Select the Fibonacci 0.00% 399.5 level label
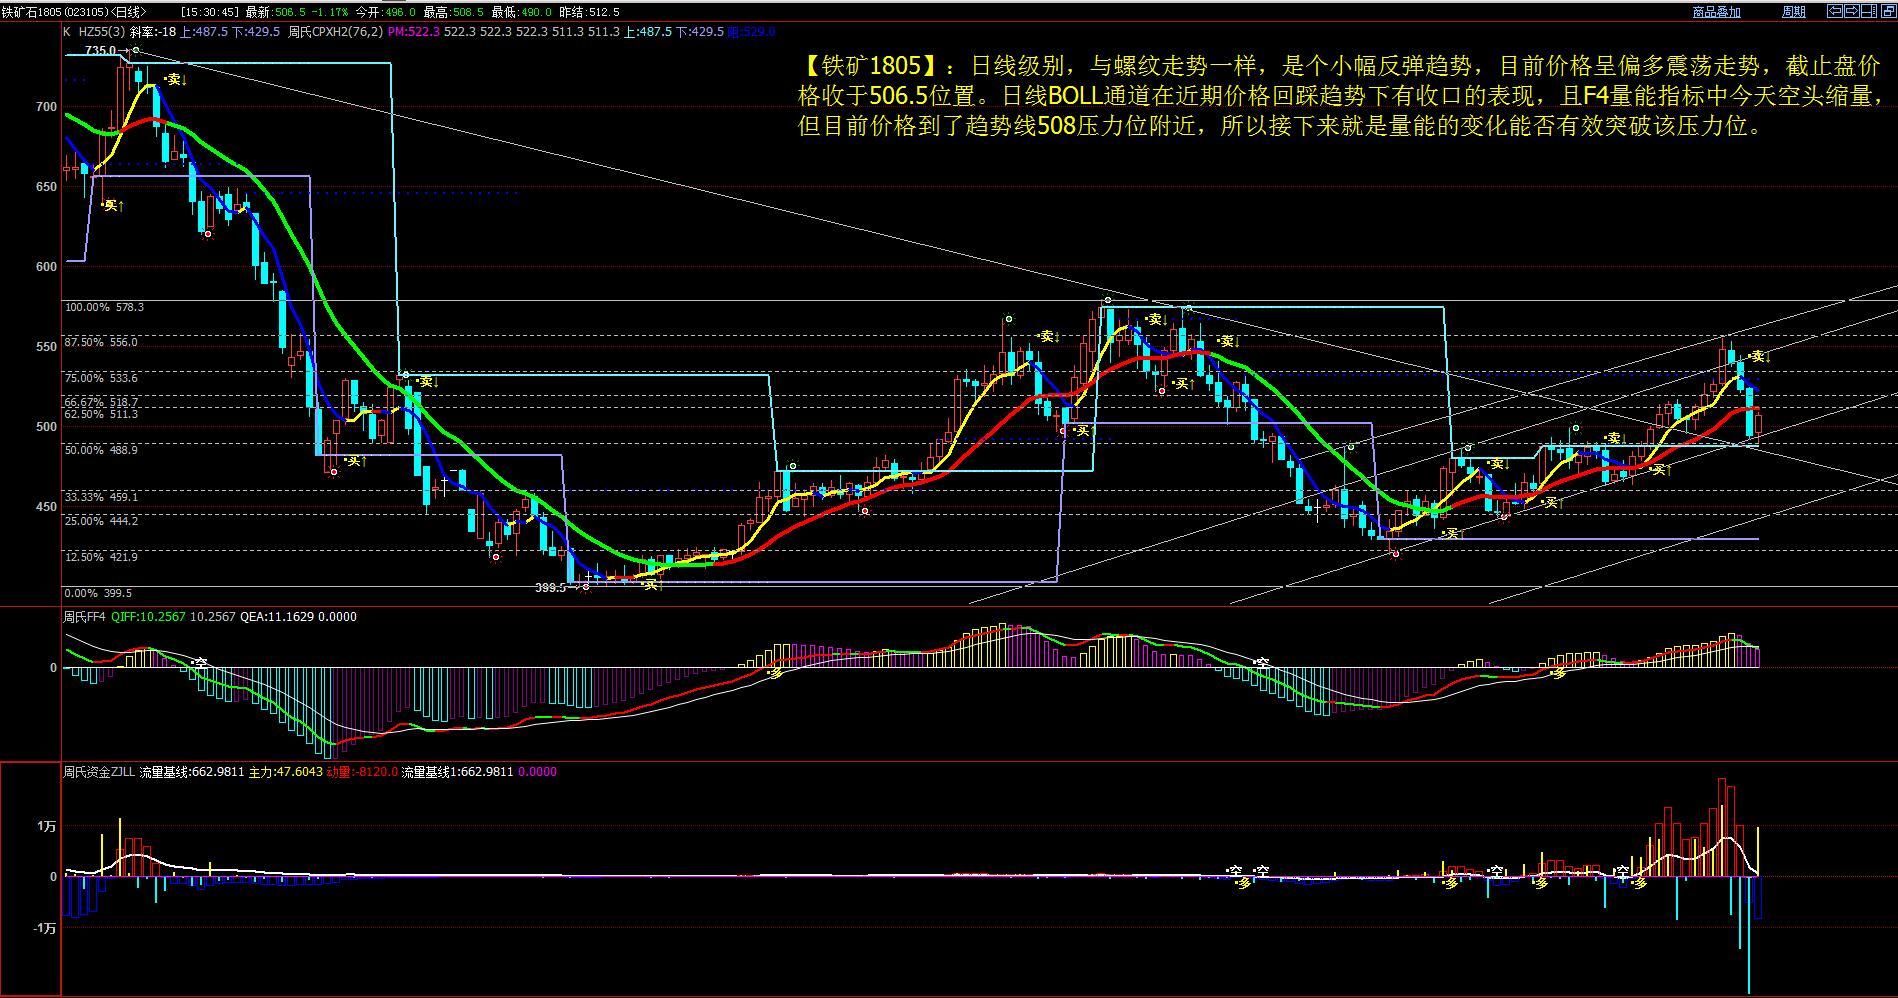 point(98,593)
